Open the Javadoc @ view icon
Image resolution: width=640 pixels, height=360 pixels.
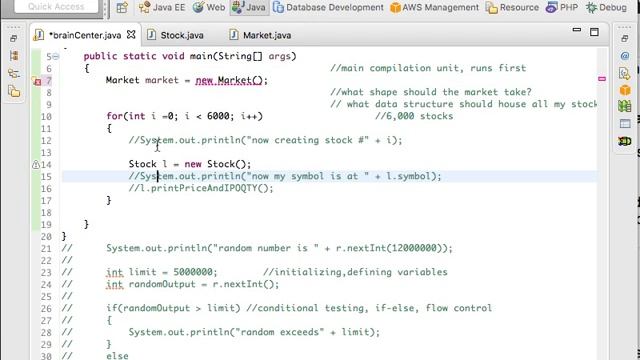point(624,56)
